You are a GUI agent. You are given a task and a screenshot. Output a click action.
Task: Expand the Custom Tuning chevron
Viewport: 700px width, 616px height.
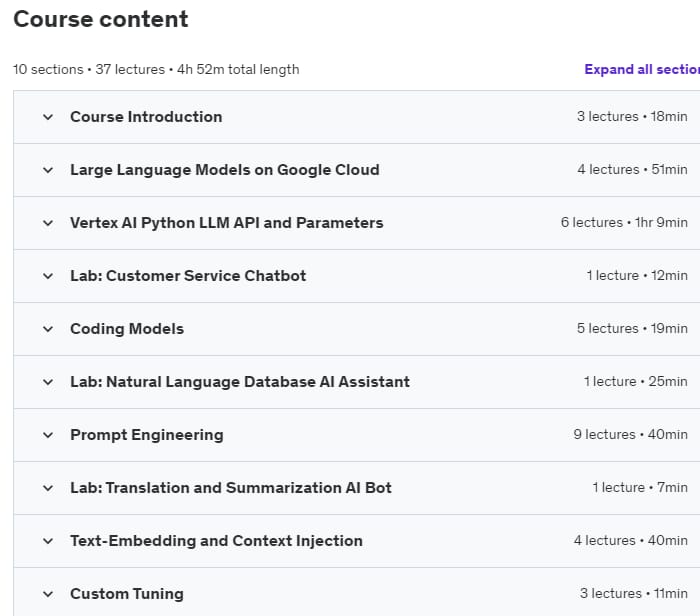48,595
